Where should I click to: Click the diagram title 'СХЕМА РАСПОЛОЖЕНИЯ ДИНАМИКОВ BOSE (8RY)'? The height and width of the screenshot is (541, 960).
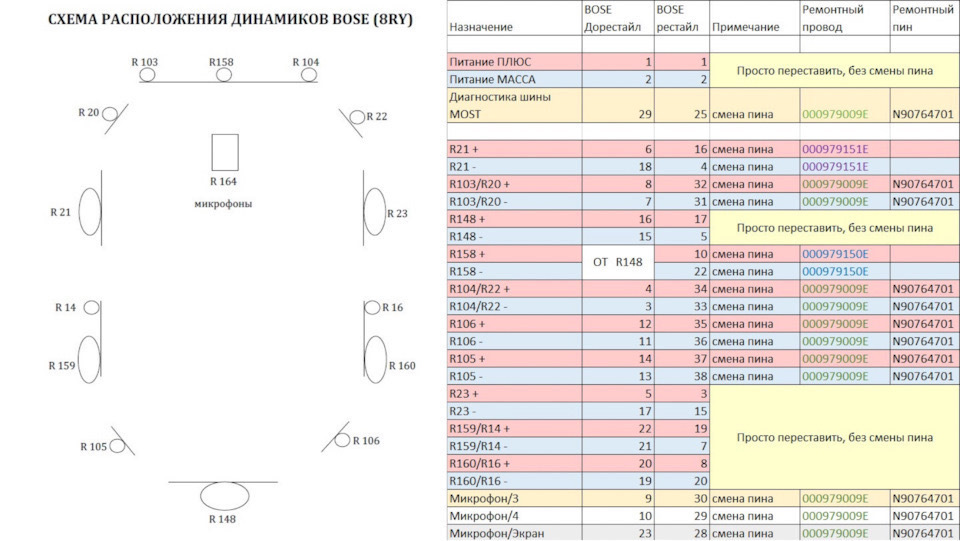click(230, 20)
